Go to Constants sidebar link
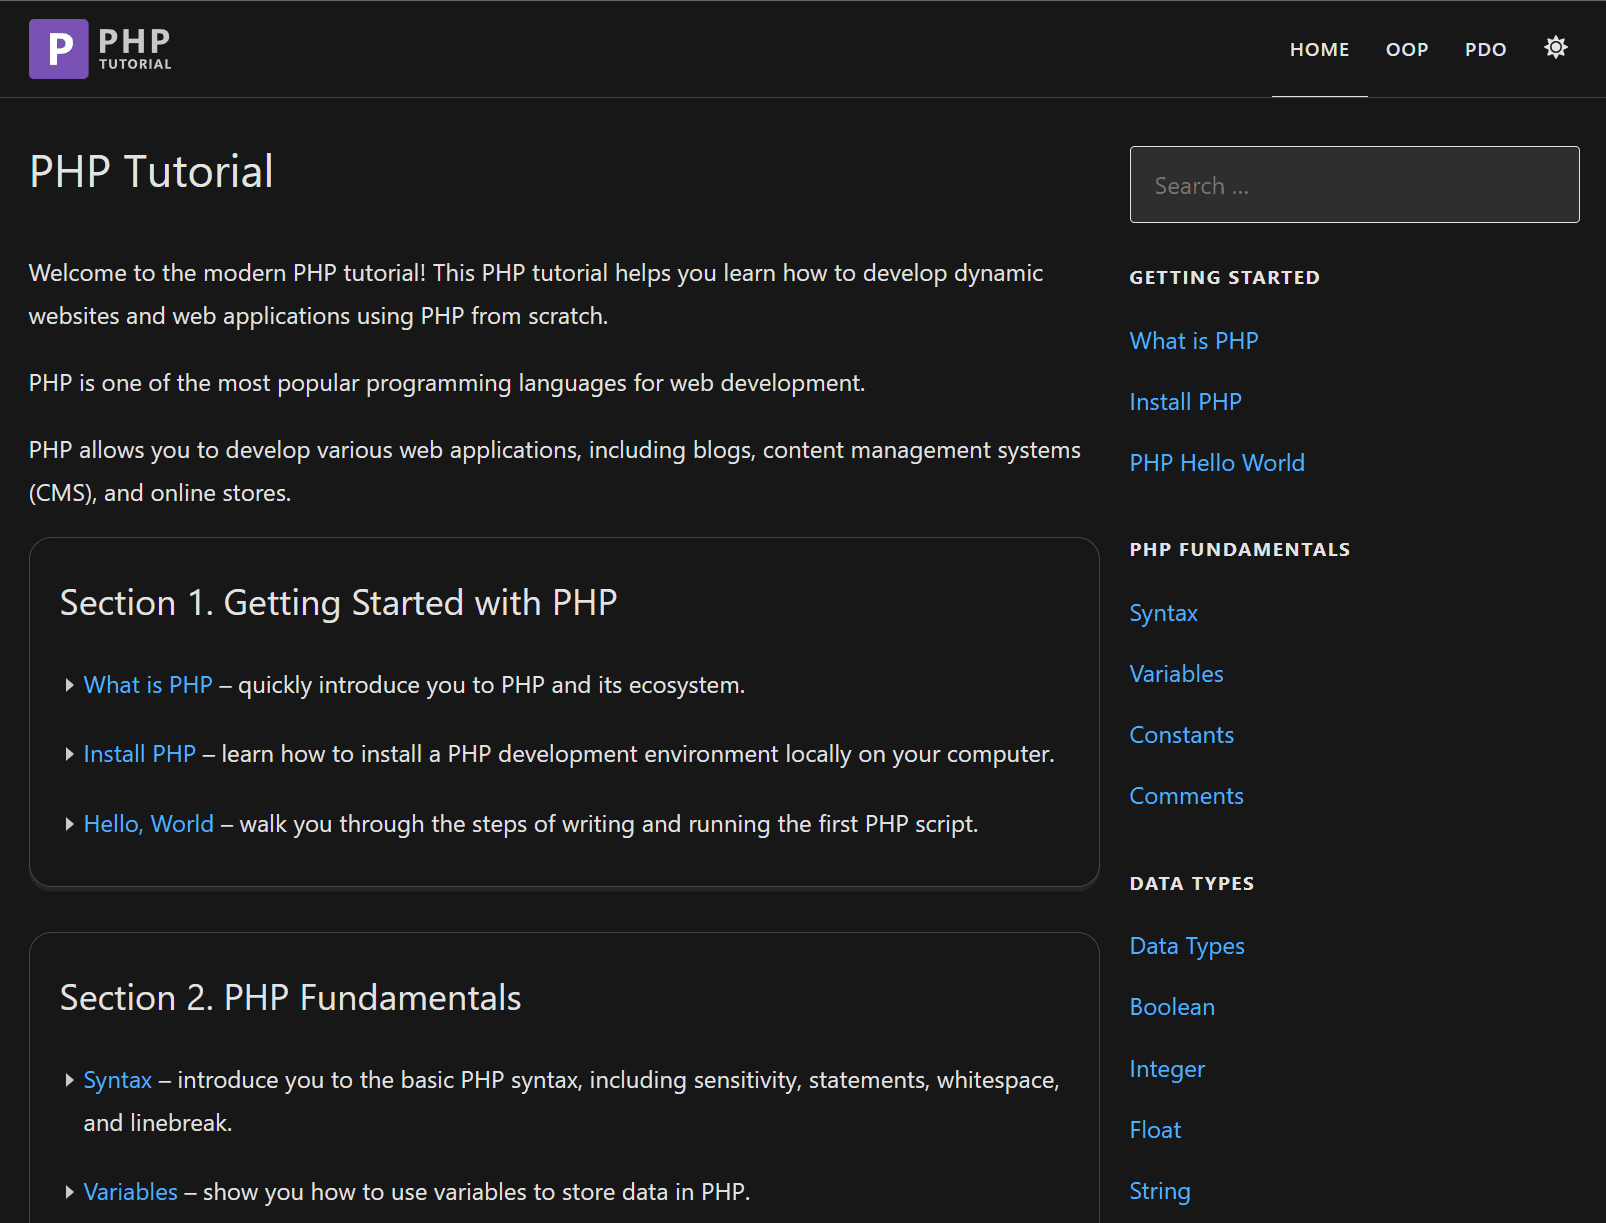The width and height of the screenshot is (1606, 1223). coord(1181,735)
